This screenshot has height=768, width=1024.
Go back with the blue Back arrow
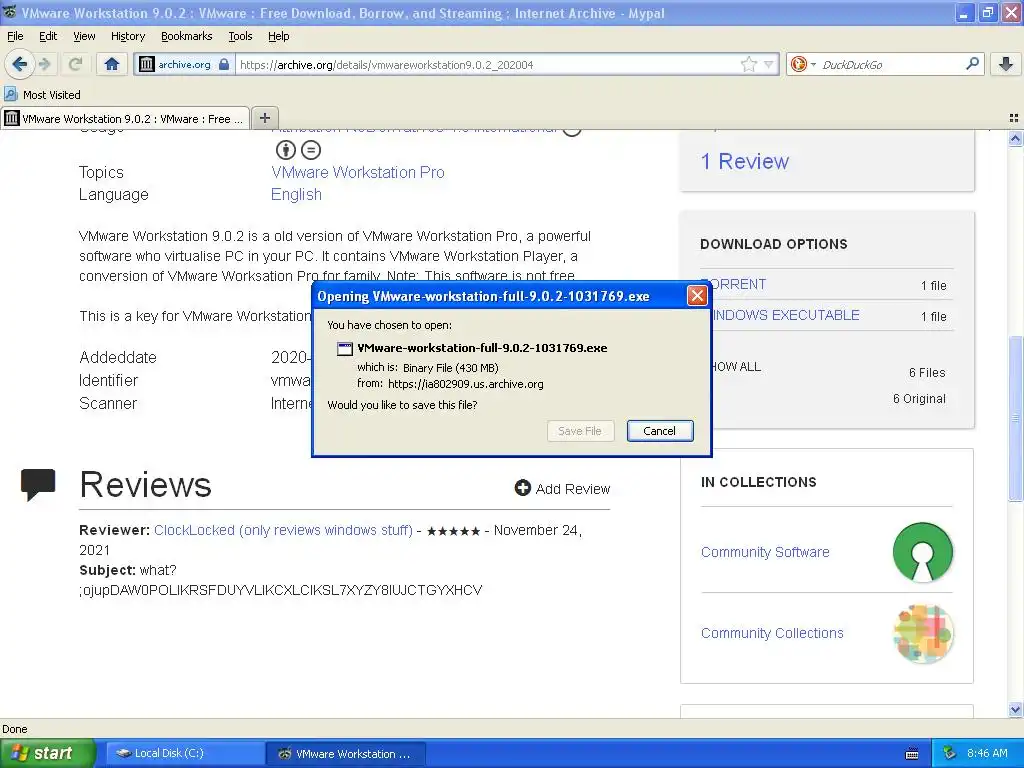pos(19,64)
